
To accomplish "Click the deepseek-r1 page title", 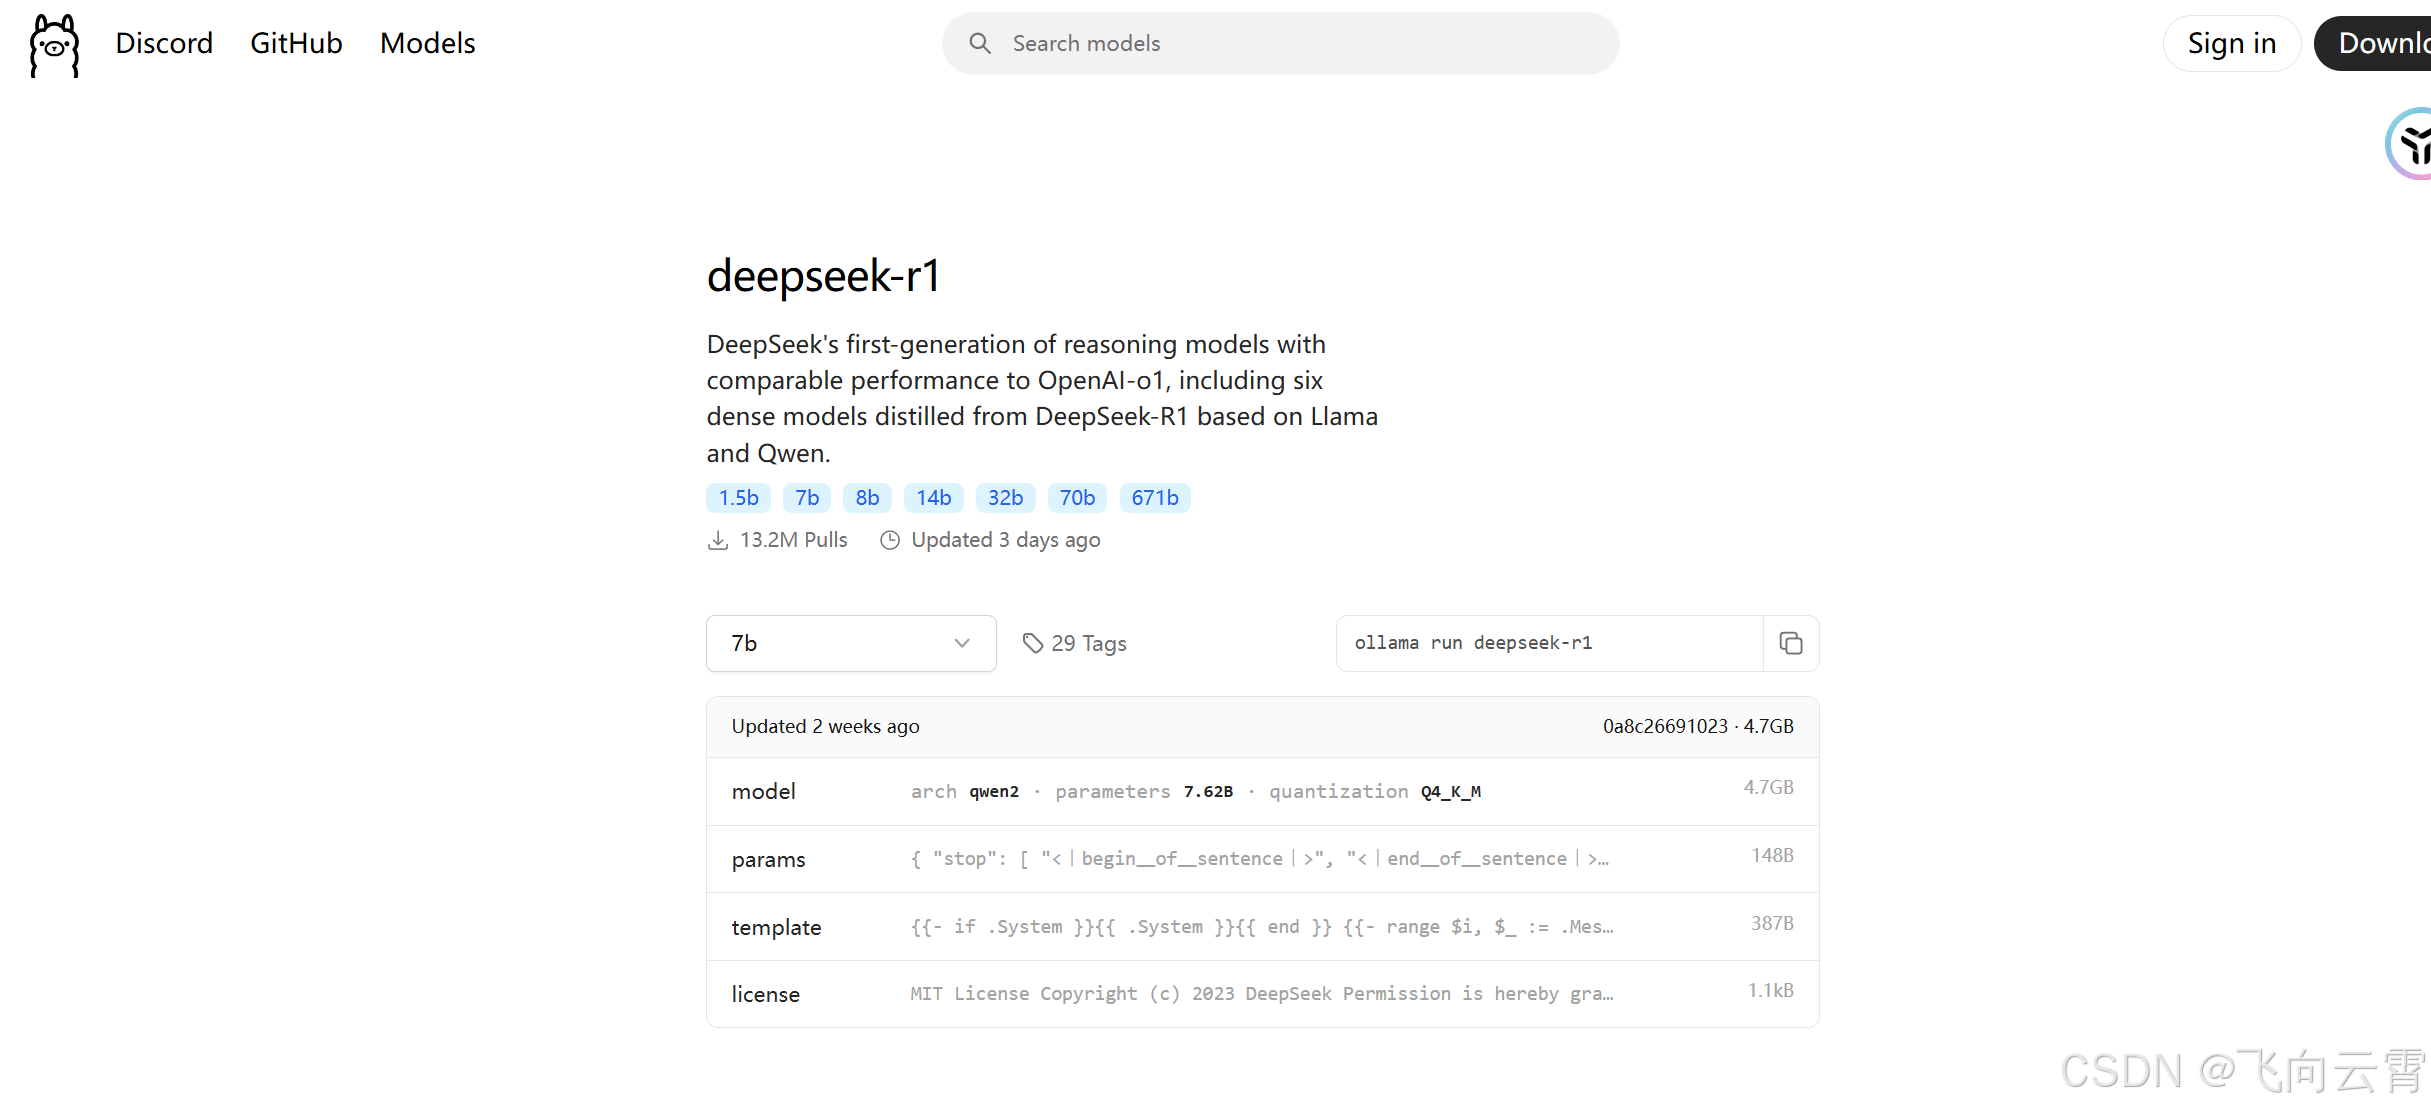I will 824,276.
